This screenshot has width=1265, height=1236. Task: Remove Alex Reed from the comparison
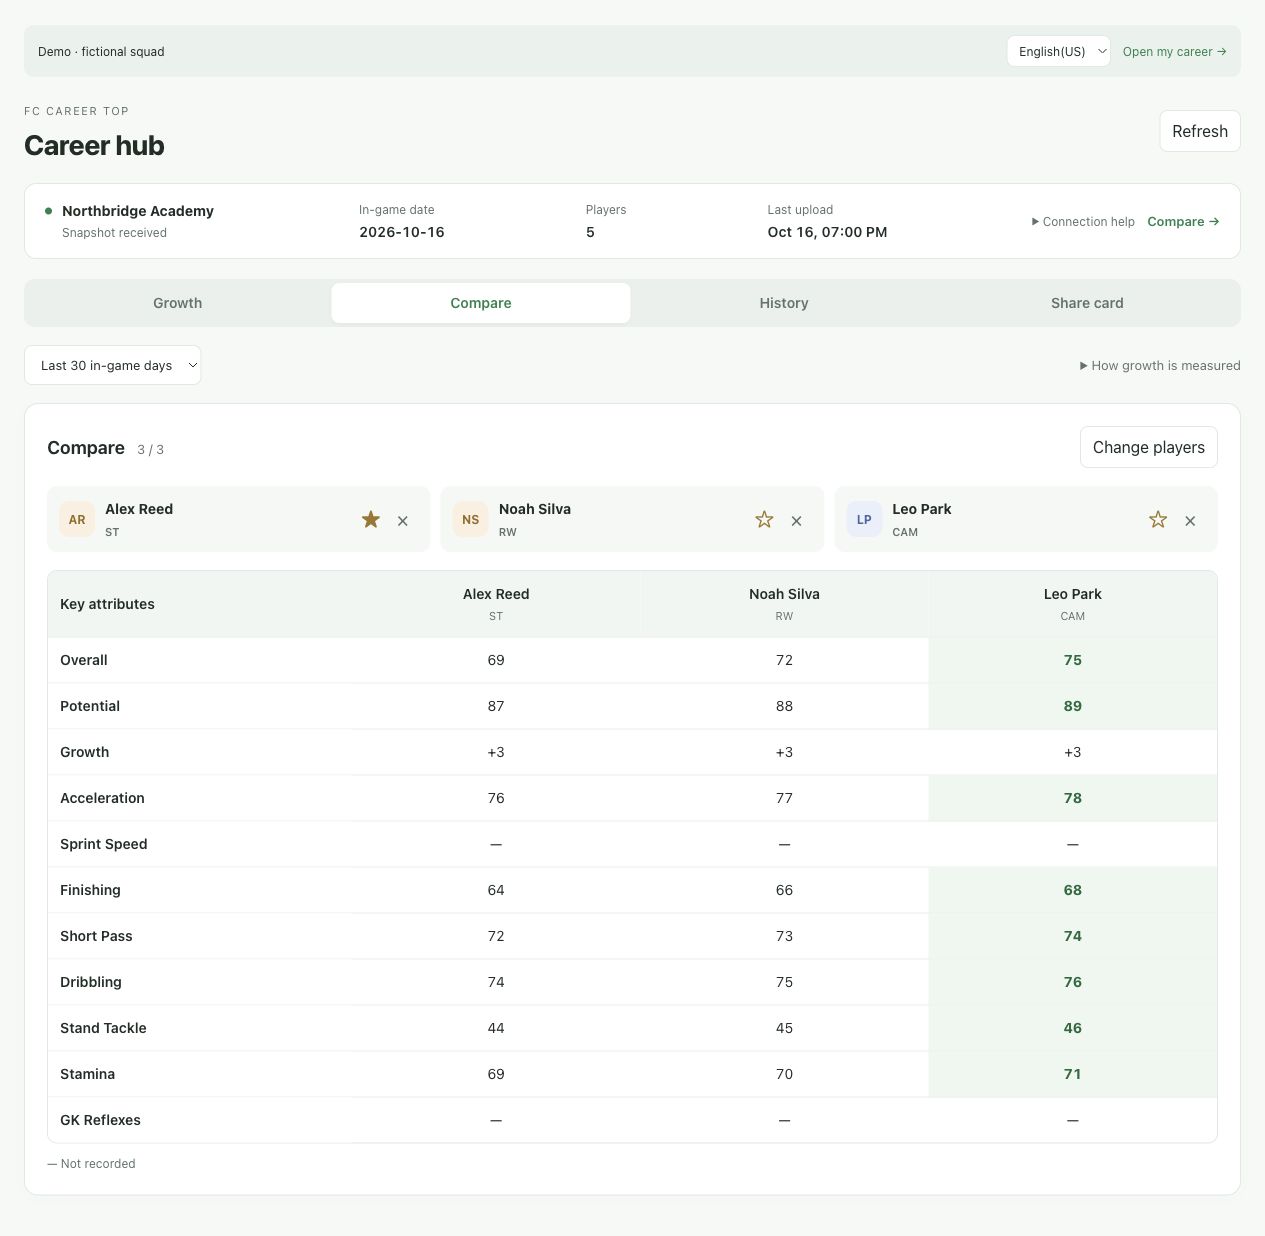point(403,521)
